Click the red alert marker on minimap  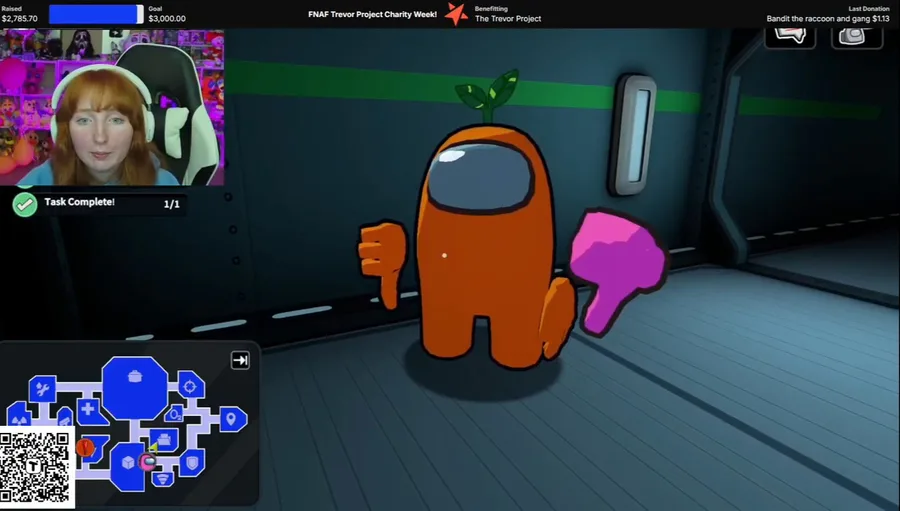click(86, 447)
